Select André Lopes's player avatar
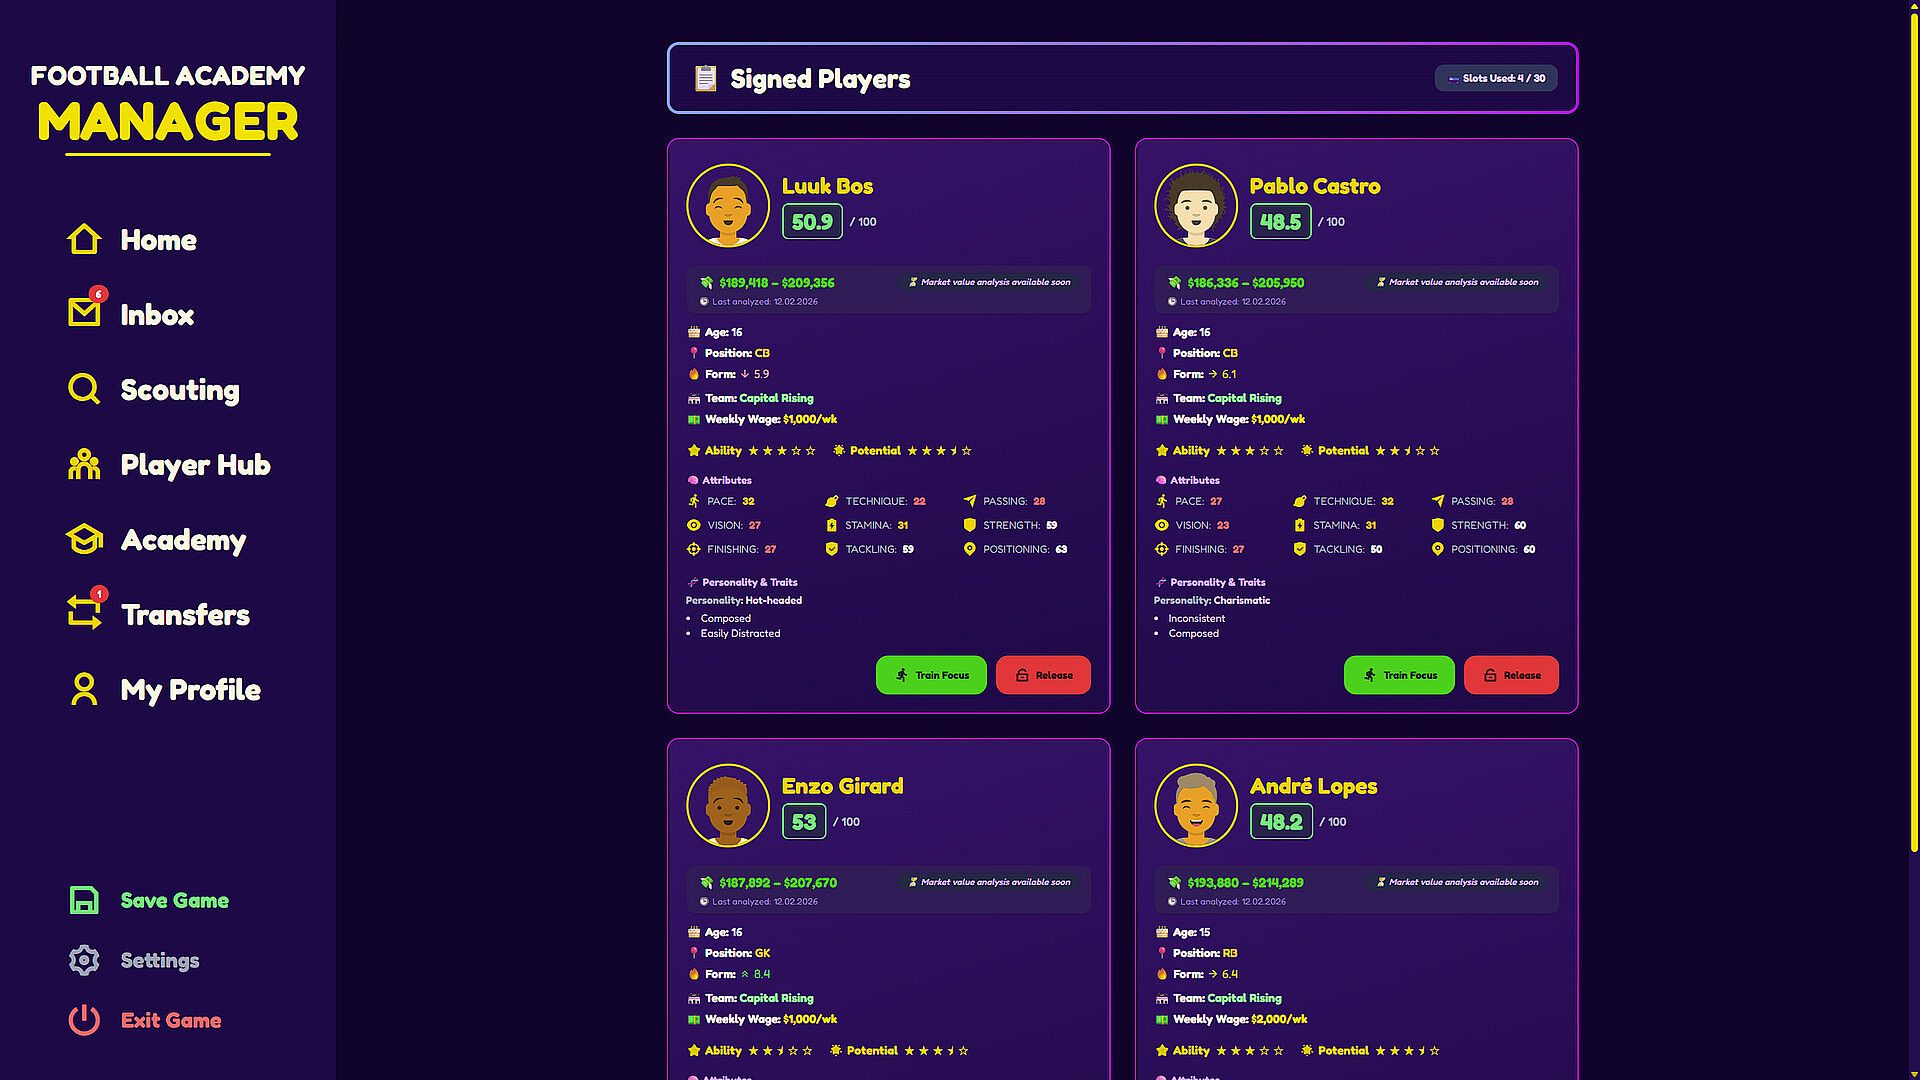 (1196, 806)
